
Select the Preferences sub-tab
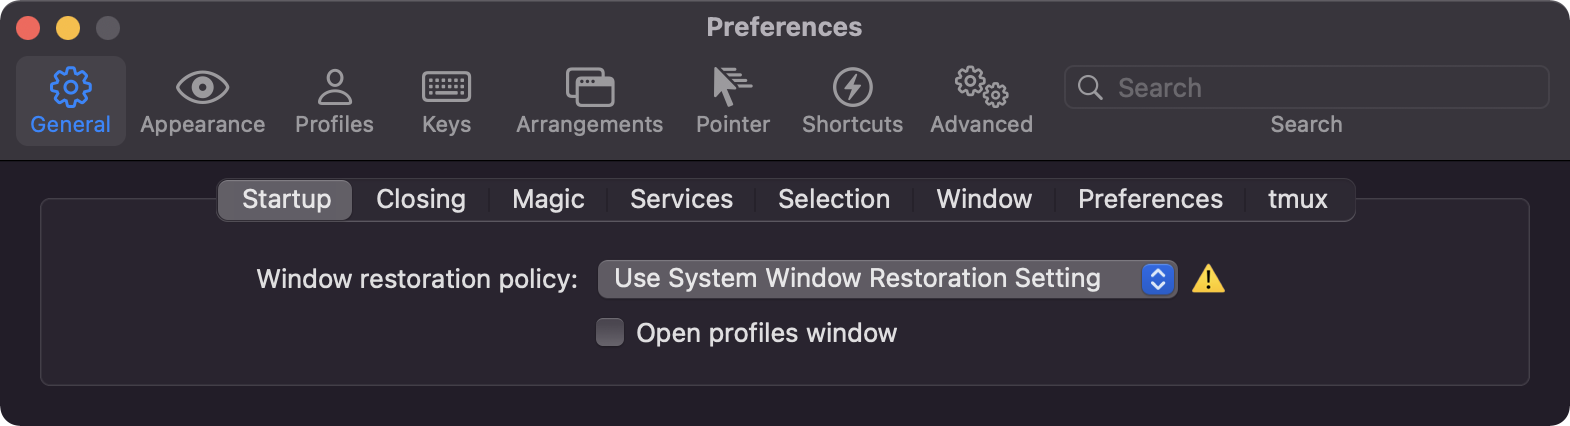(1150, 199)
